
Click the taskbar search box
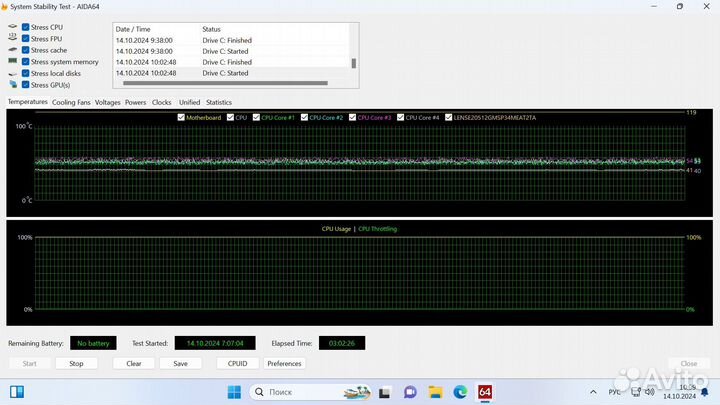pos(310,392)
